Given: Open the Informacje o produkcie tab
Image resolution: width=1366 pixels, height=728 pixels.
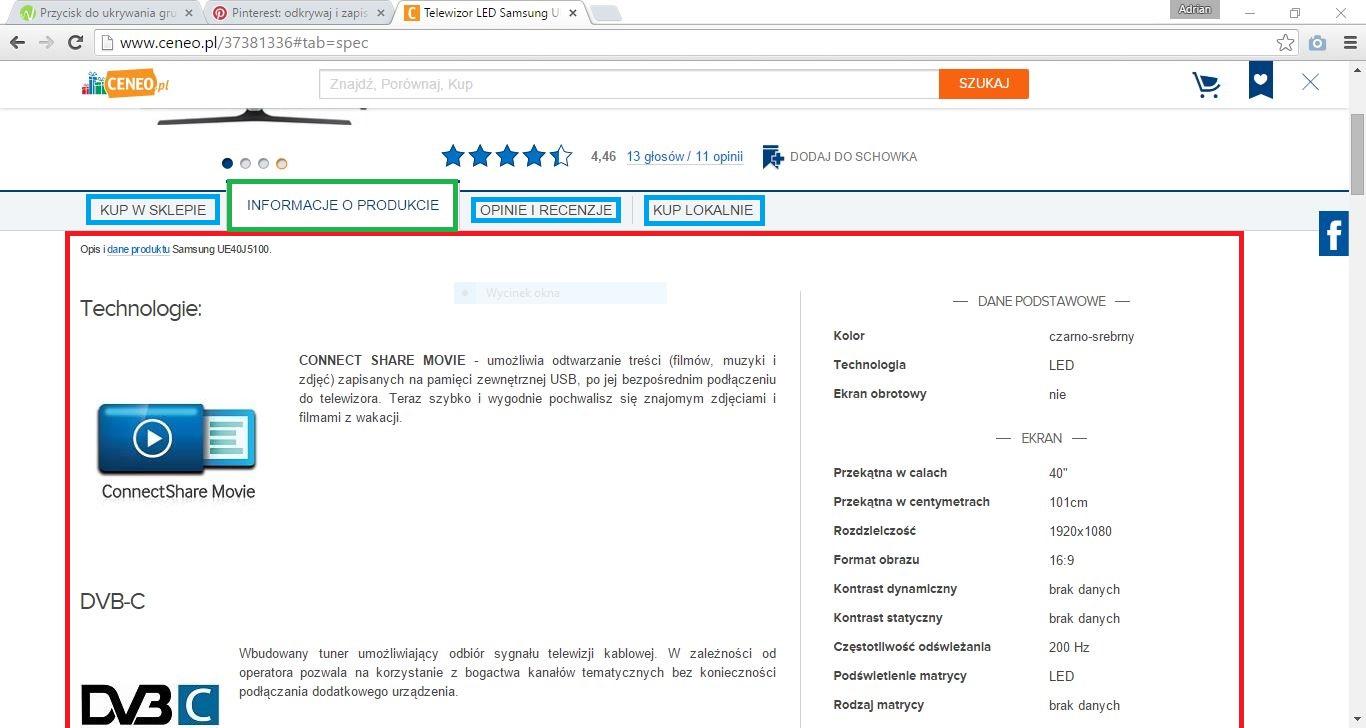Looking at the screenshot, I should (343, 205).
